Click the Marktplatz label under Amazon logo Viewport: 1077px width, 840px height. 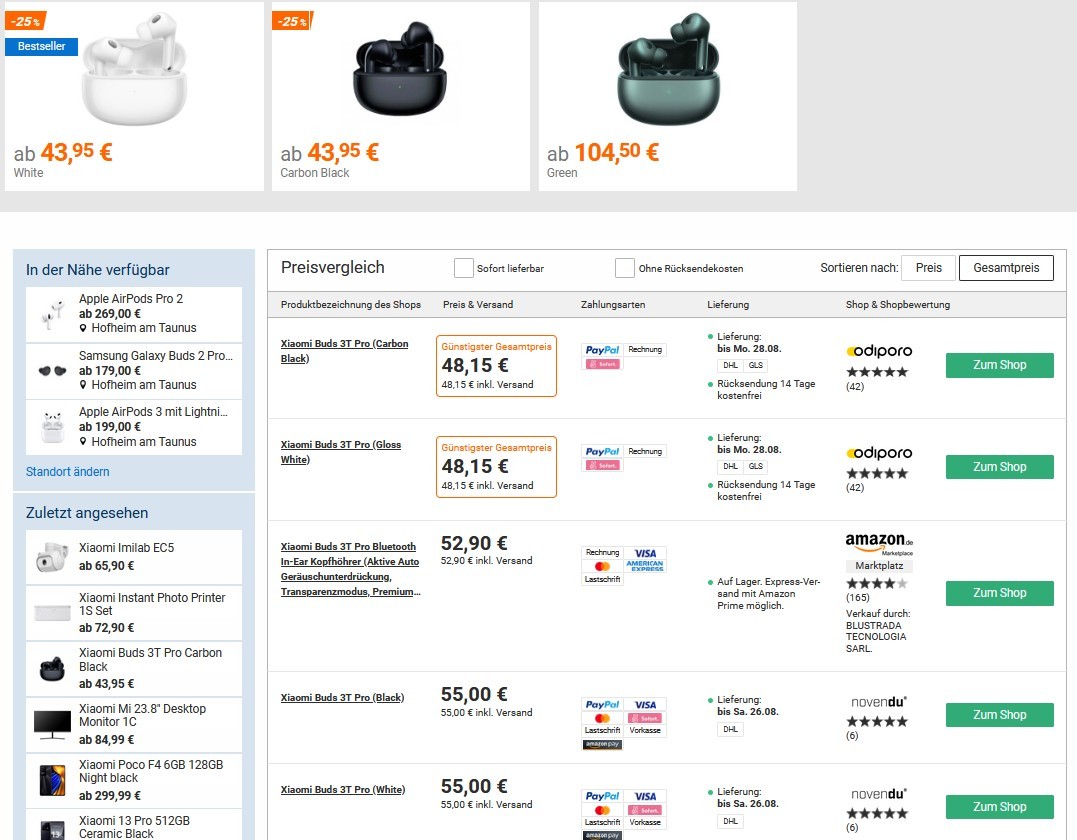(x=879, y=566)
